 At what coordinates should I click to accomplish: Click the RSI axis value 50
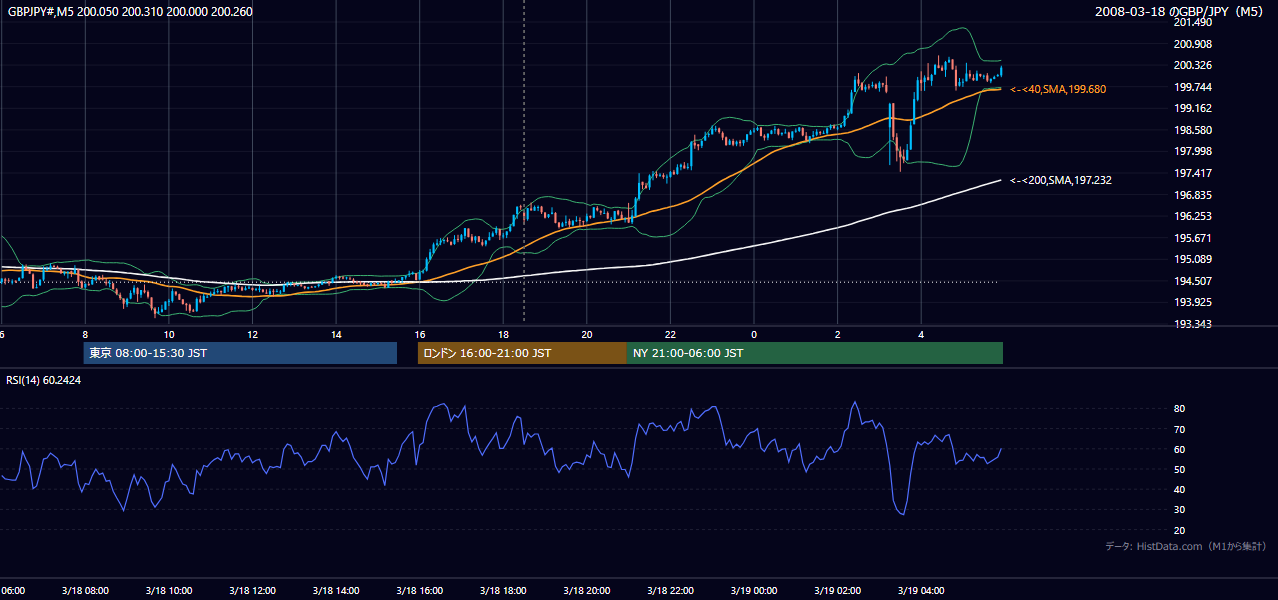(x=1179, y=469)
